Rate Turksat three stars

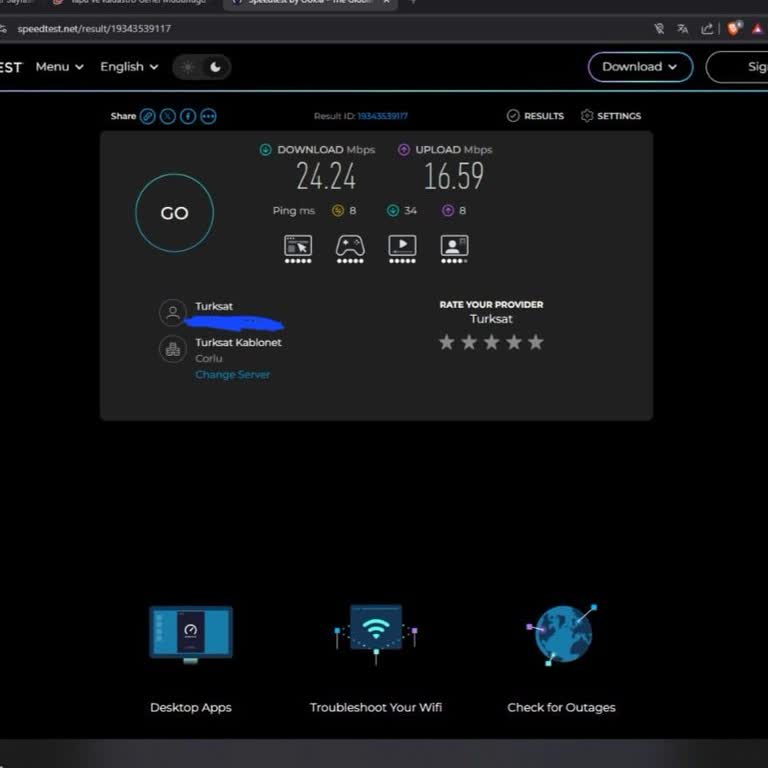click(x=491, y=342)
